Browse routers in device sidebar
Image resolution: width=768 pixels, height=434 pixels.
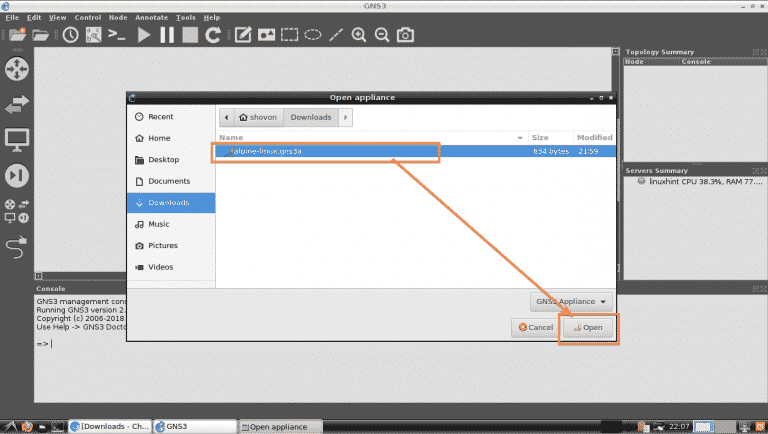17,69
